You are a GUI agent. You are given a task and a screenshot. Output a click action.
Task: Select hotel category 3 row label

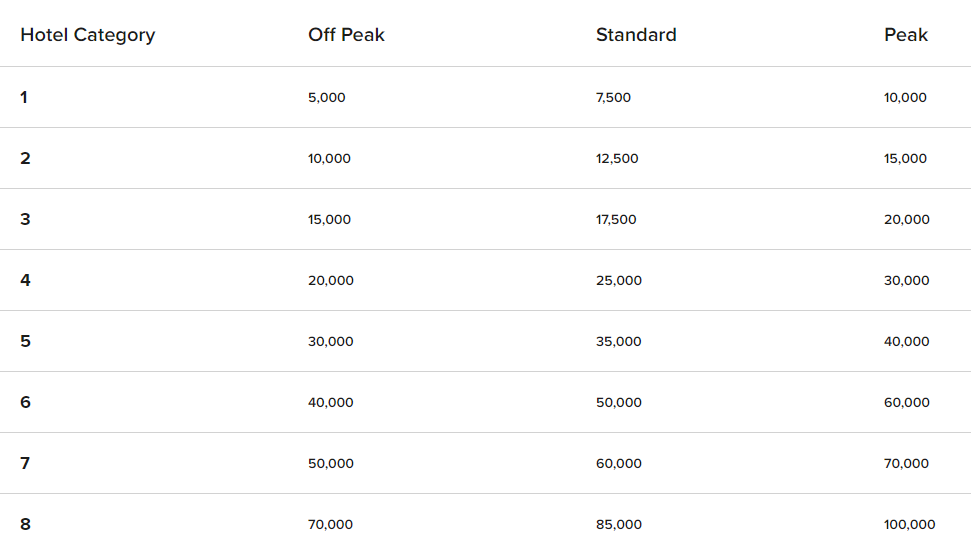coord(25,219)
